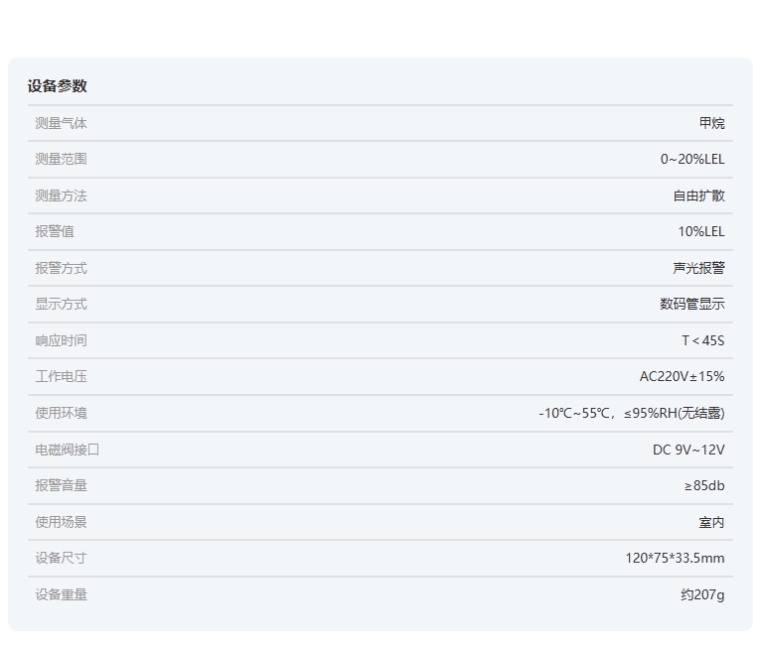
Task: Select the T<45S response time value
Action: [x=703, y=340]
